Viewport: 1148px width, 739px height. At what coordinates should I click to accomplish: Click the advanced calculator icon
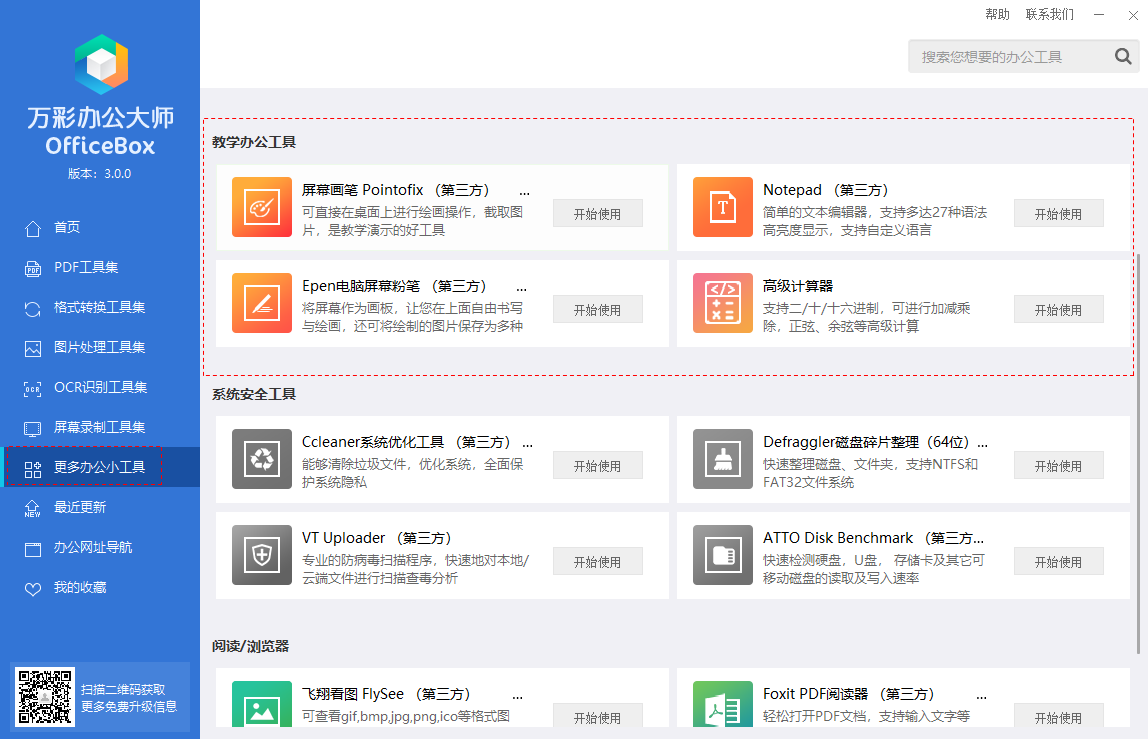click(x=722, y=303)
